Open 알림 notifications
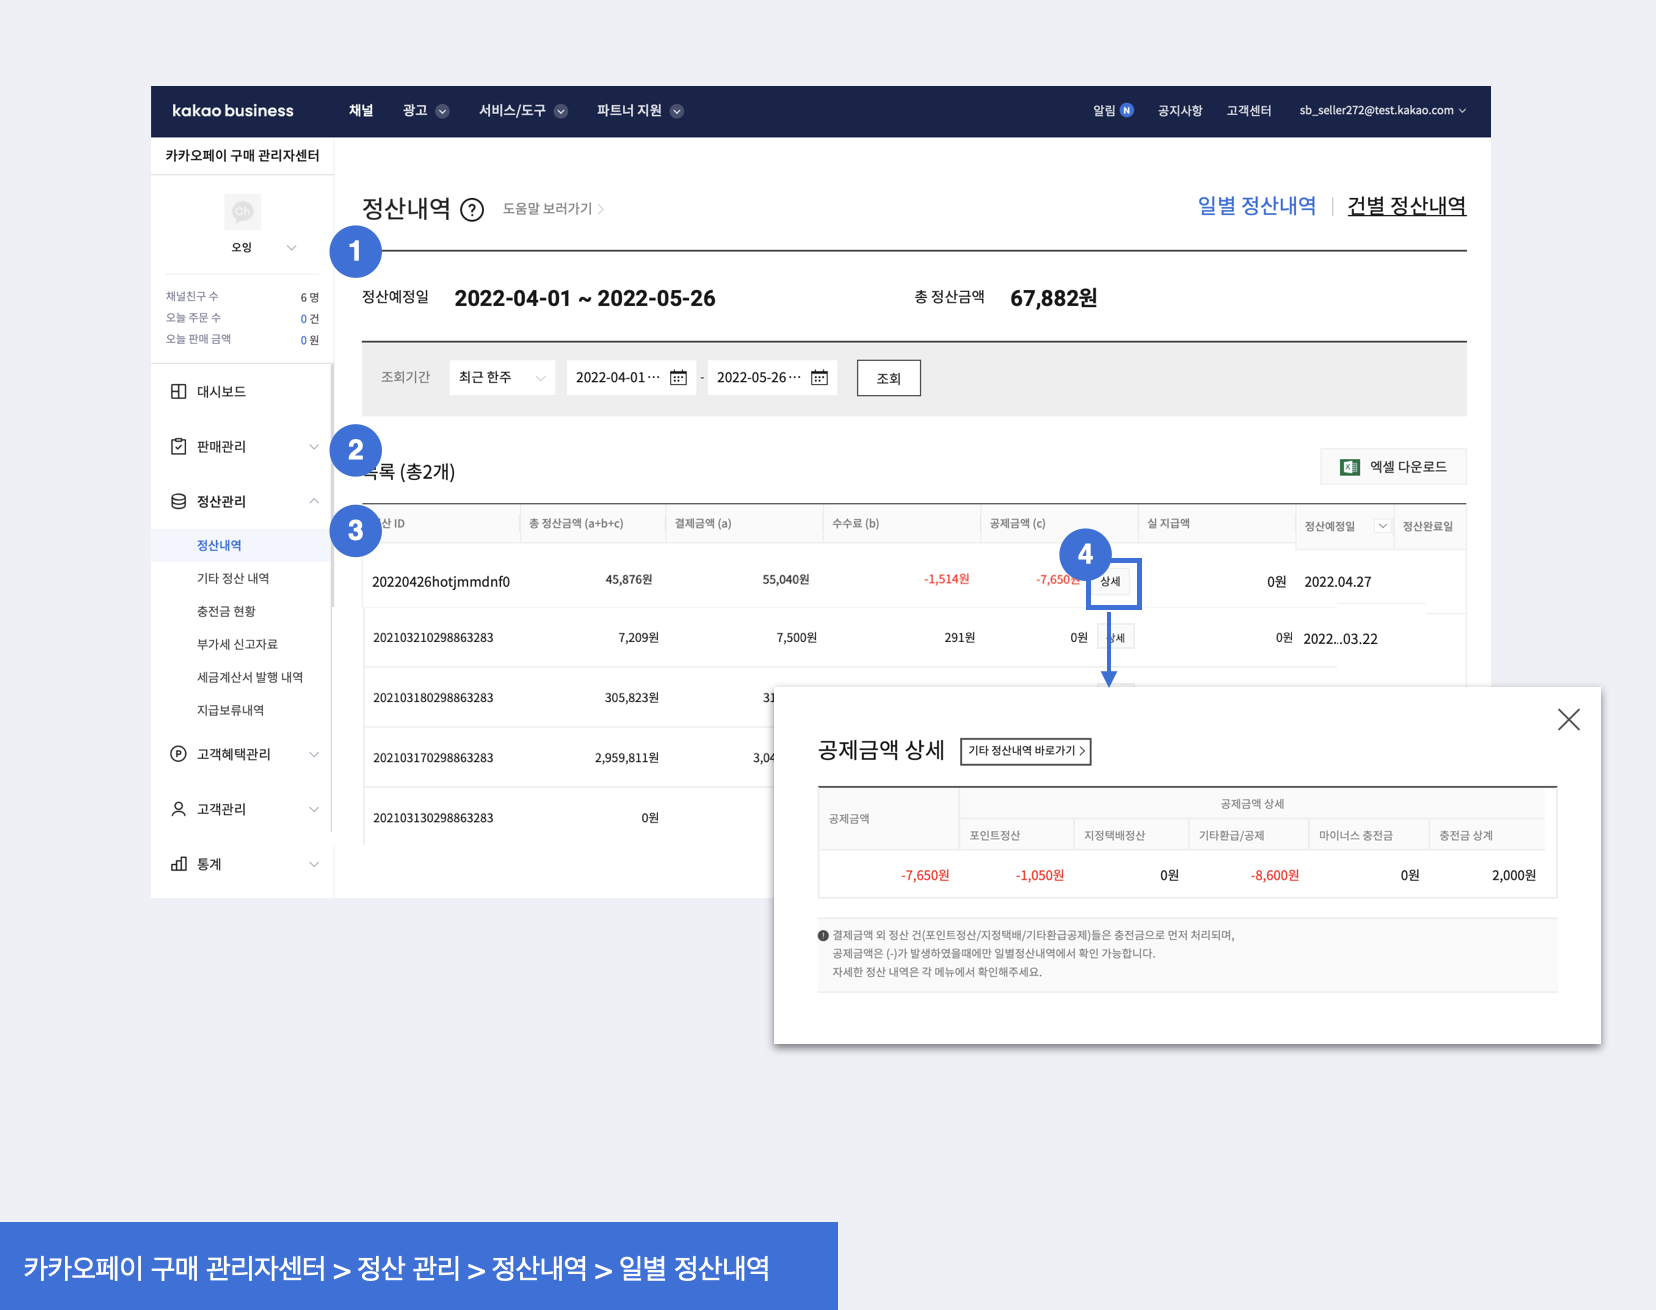Screen dimensions: 1656x1310 pyautogui.click(x=1113, y=111)
